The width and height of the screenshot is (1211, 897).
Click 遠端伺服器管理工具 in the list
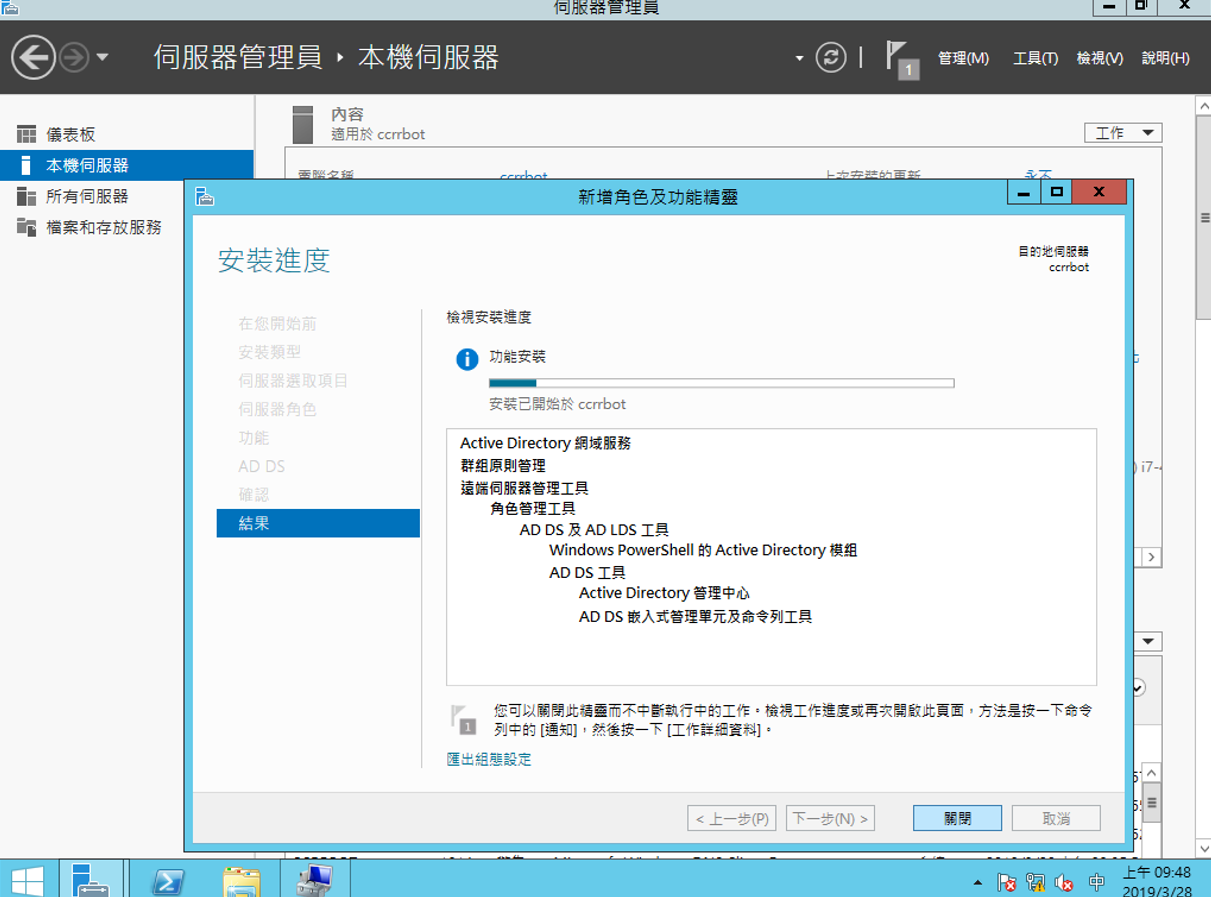[524, 488]
